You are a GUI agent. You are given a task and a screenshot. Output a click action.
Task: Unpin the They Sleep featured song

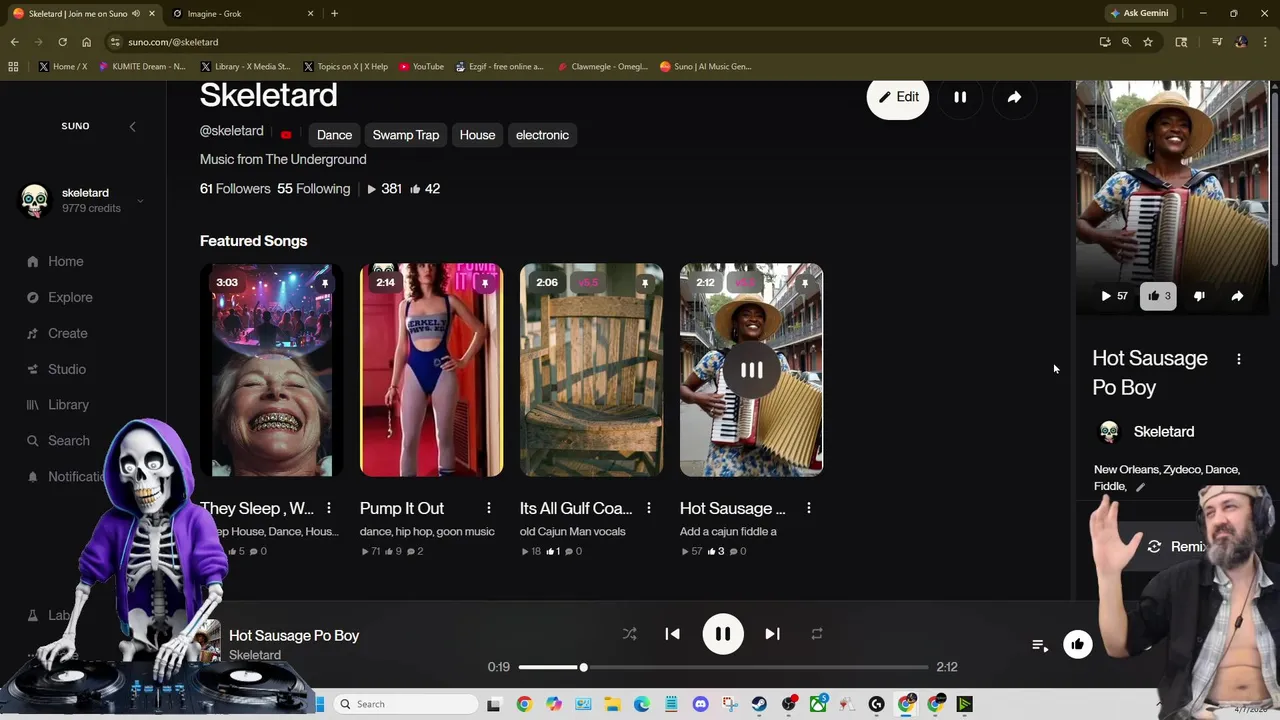[324, 283]
